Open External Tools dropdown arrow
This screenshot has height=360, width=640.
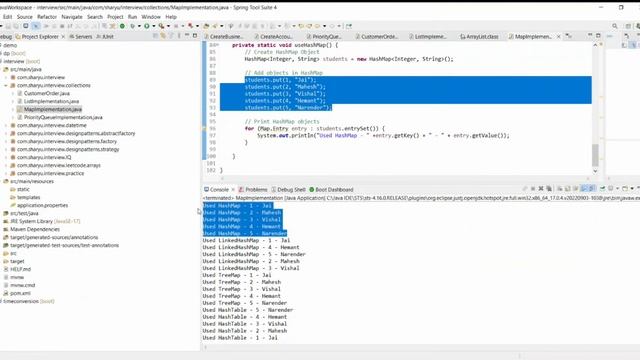pyautogui.click(x=168, y=26)
